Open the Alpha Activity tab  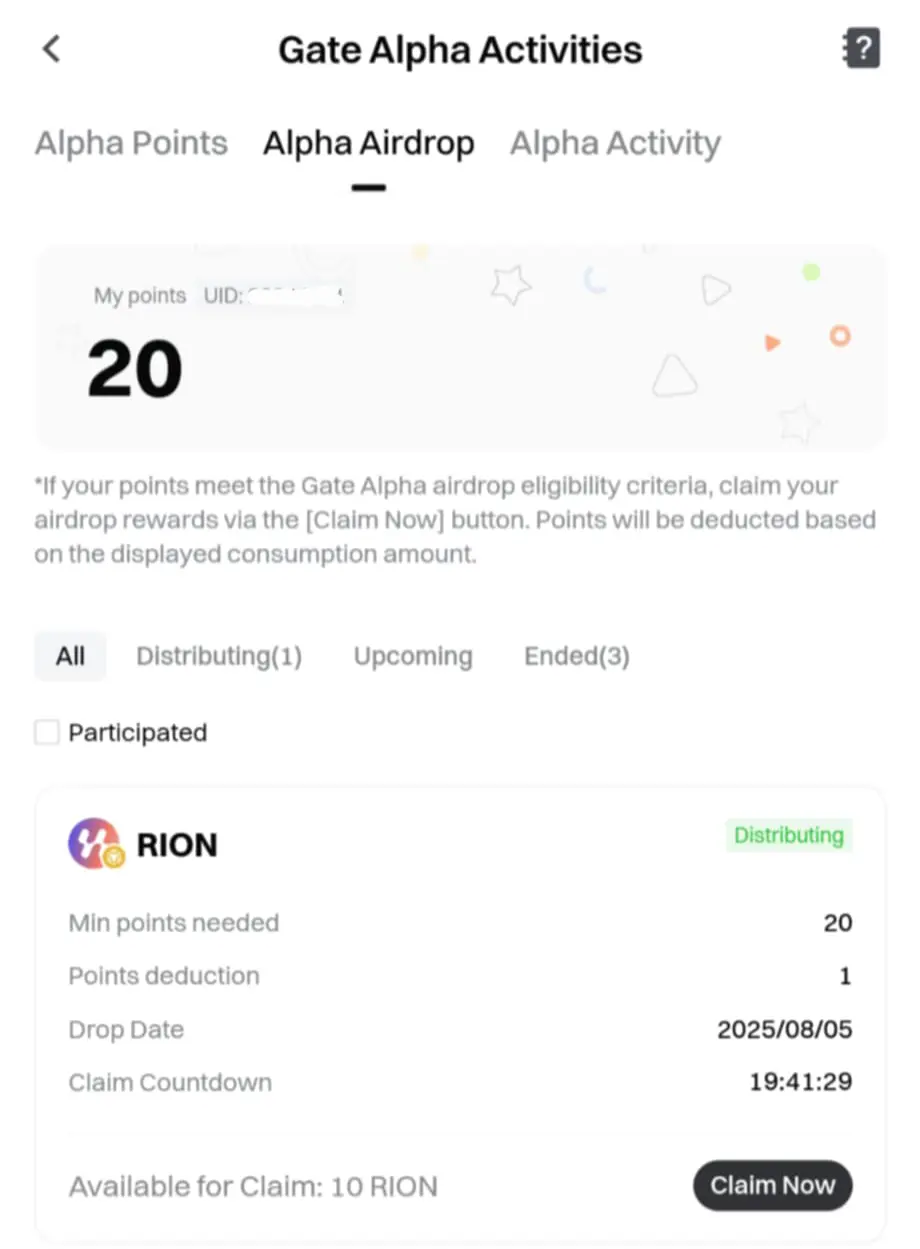[x=615, y=143]
